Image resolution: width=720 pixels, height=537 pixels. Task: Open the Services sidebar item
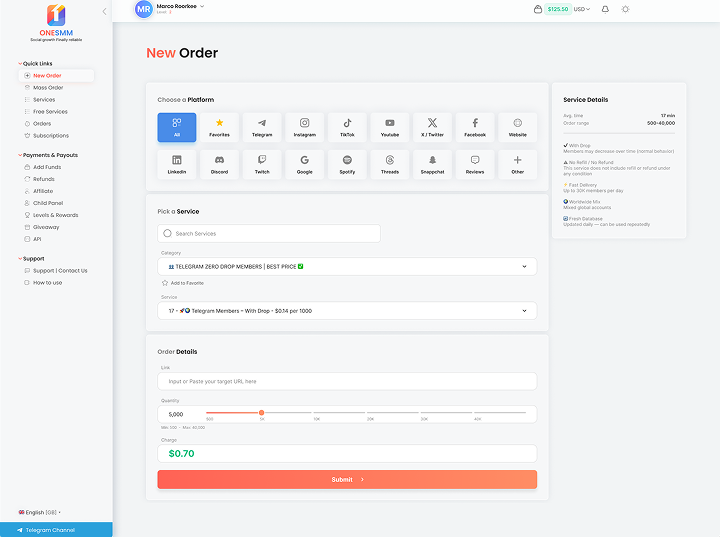(40, 100)
